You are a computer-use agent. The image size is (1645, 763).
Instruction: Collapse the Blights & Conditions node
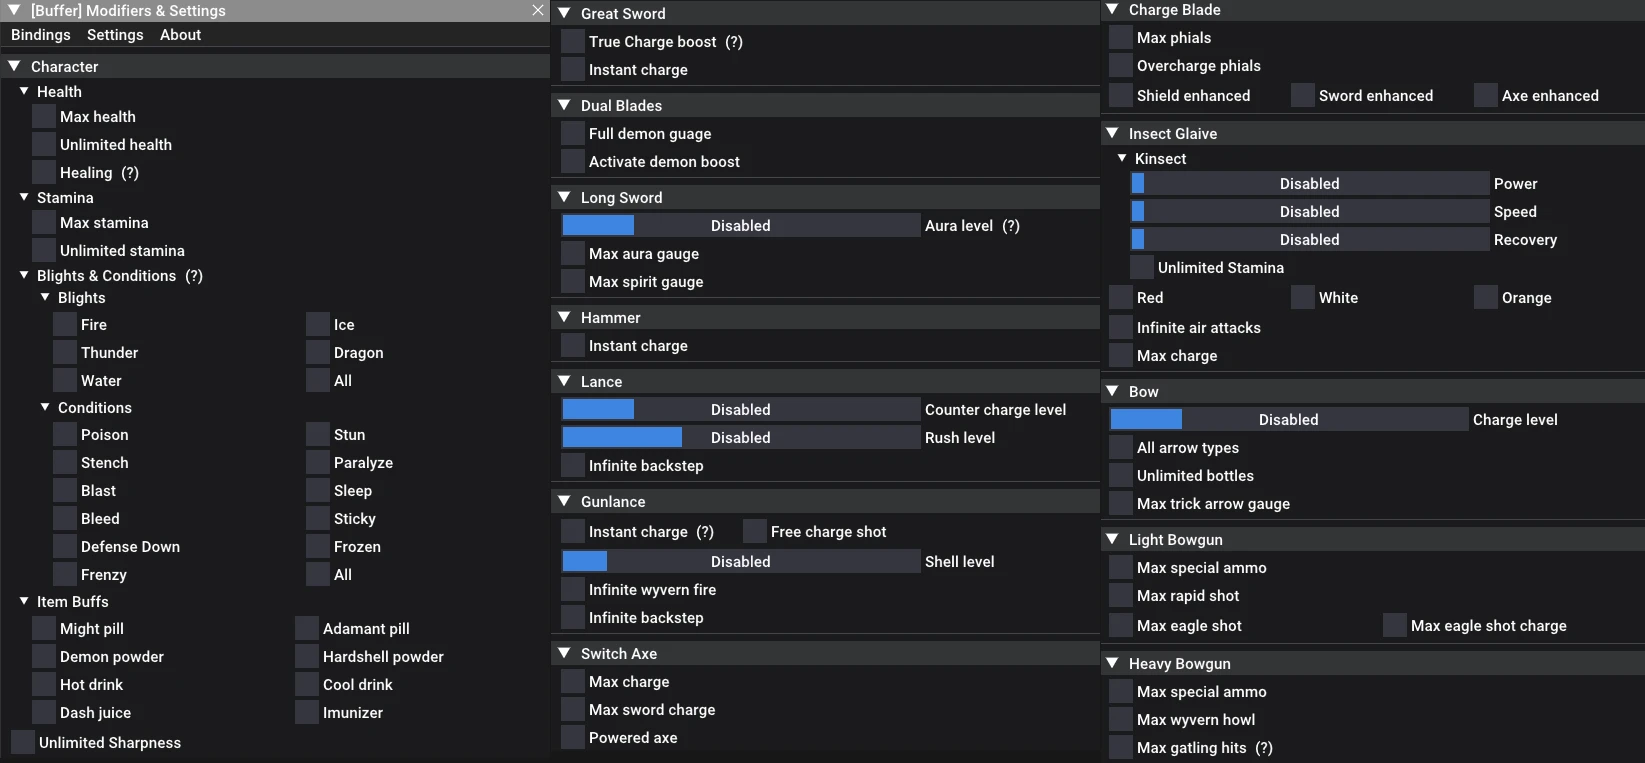point(24,275)
